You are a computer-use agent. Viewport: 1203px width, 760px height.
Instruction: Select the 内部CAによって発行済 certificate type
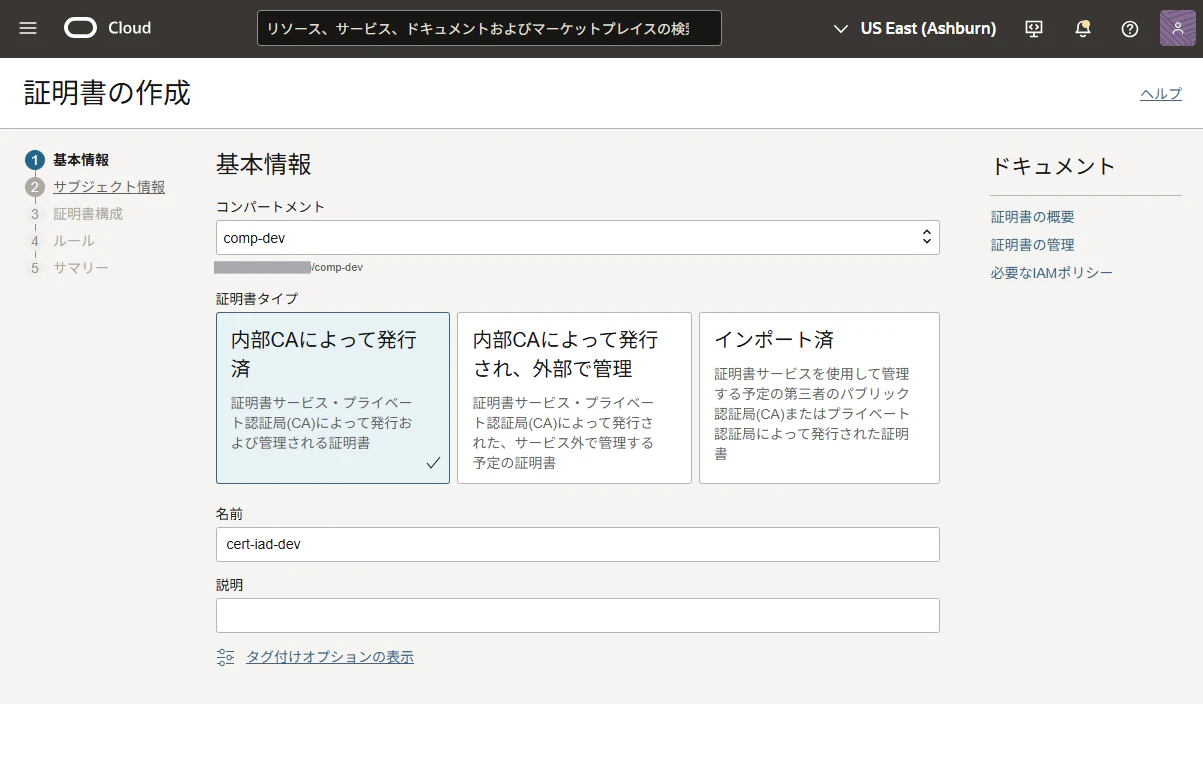click(333, 398)
